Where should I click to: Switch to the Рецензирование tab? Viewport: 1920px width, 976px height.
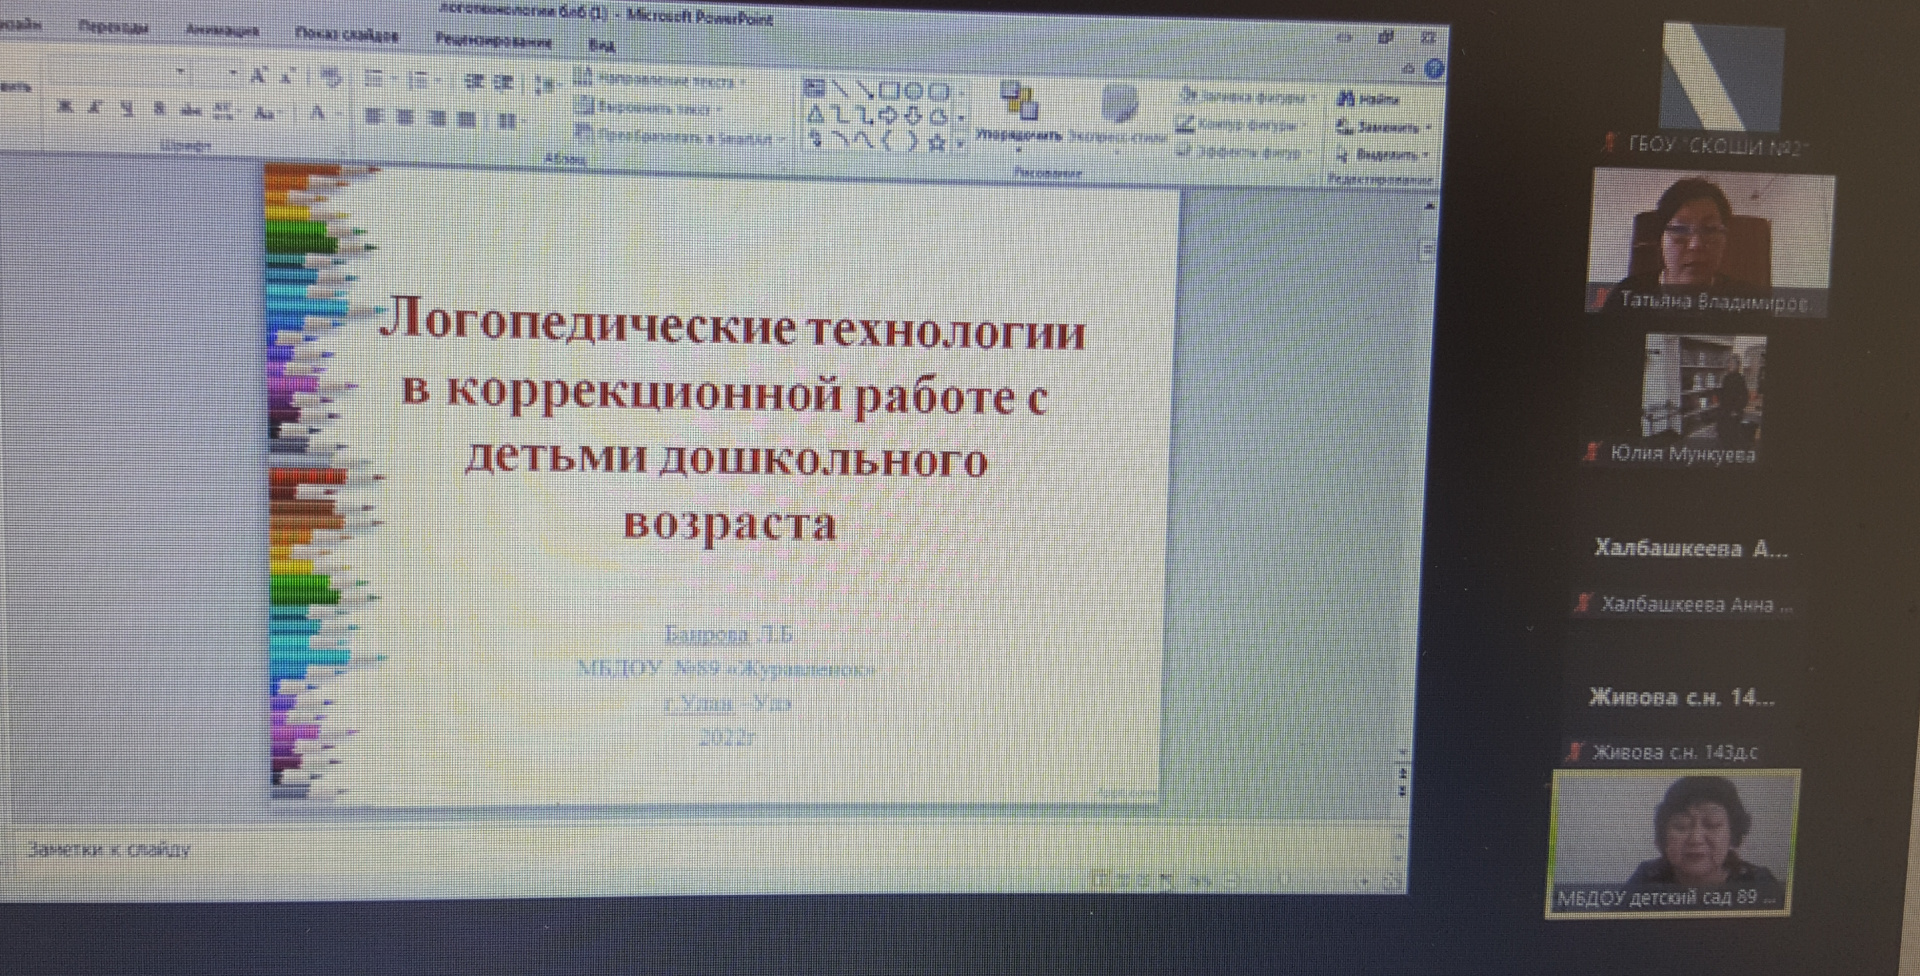pos(493,41)
